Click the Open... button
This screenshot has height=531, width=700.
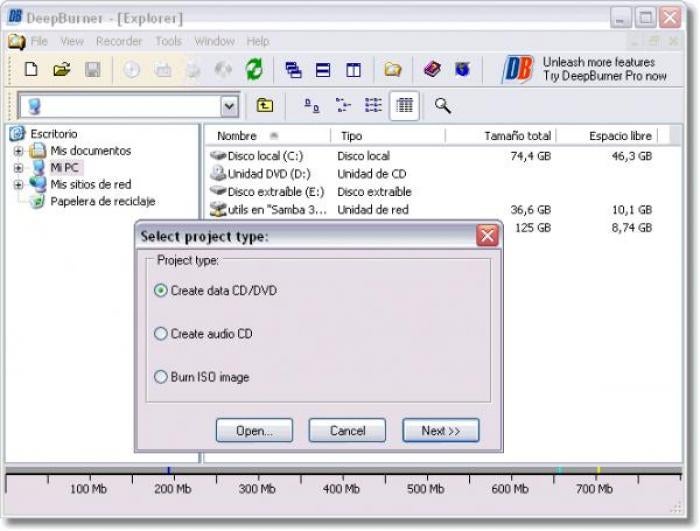click(x=254, y=431)
